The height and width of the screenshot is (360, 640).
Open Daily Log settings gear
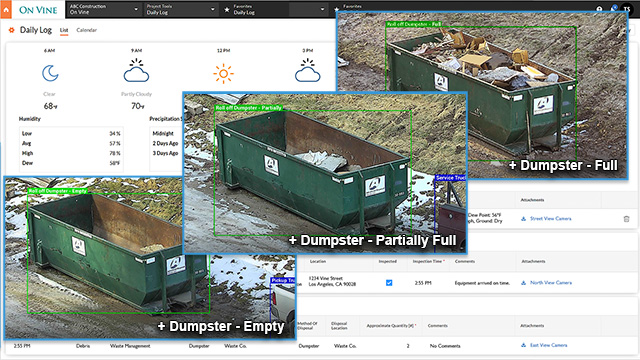coord(11,30)
